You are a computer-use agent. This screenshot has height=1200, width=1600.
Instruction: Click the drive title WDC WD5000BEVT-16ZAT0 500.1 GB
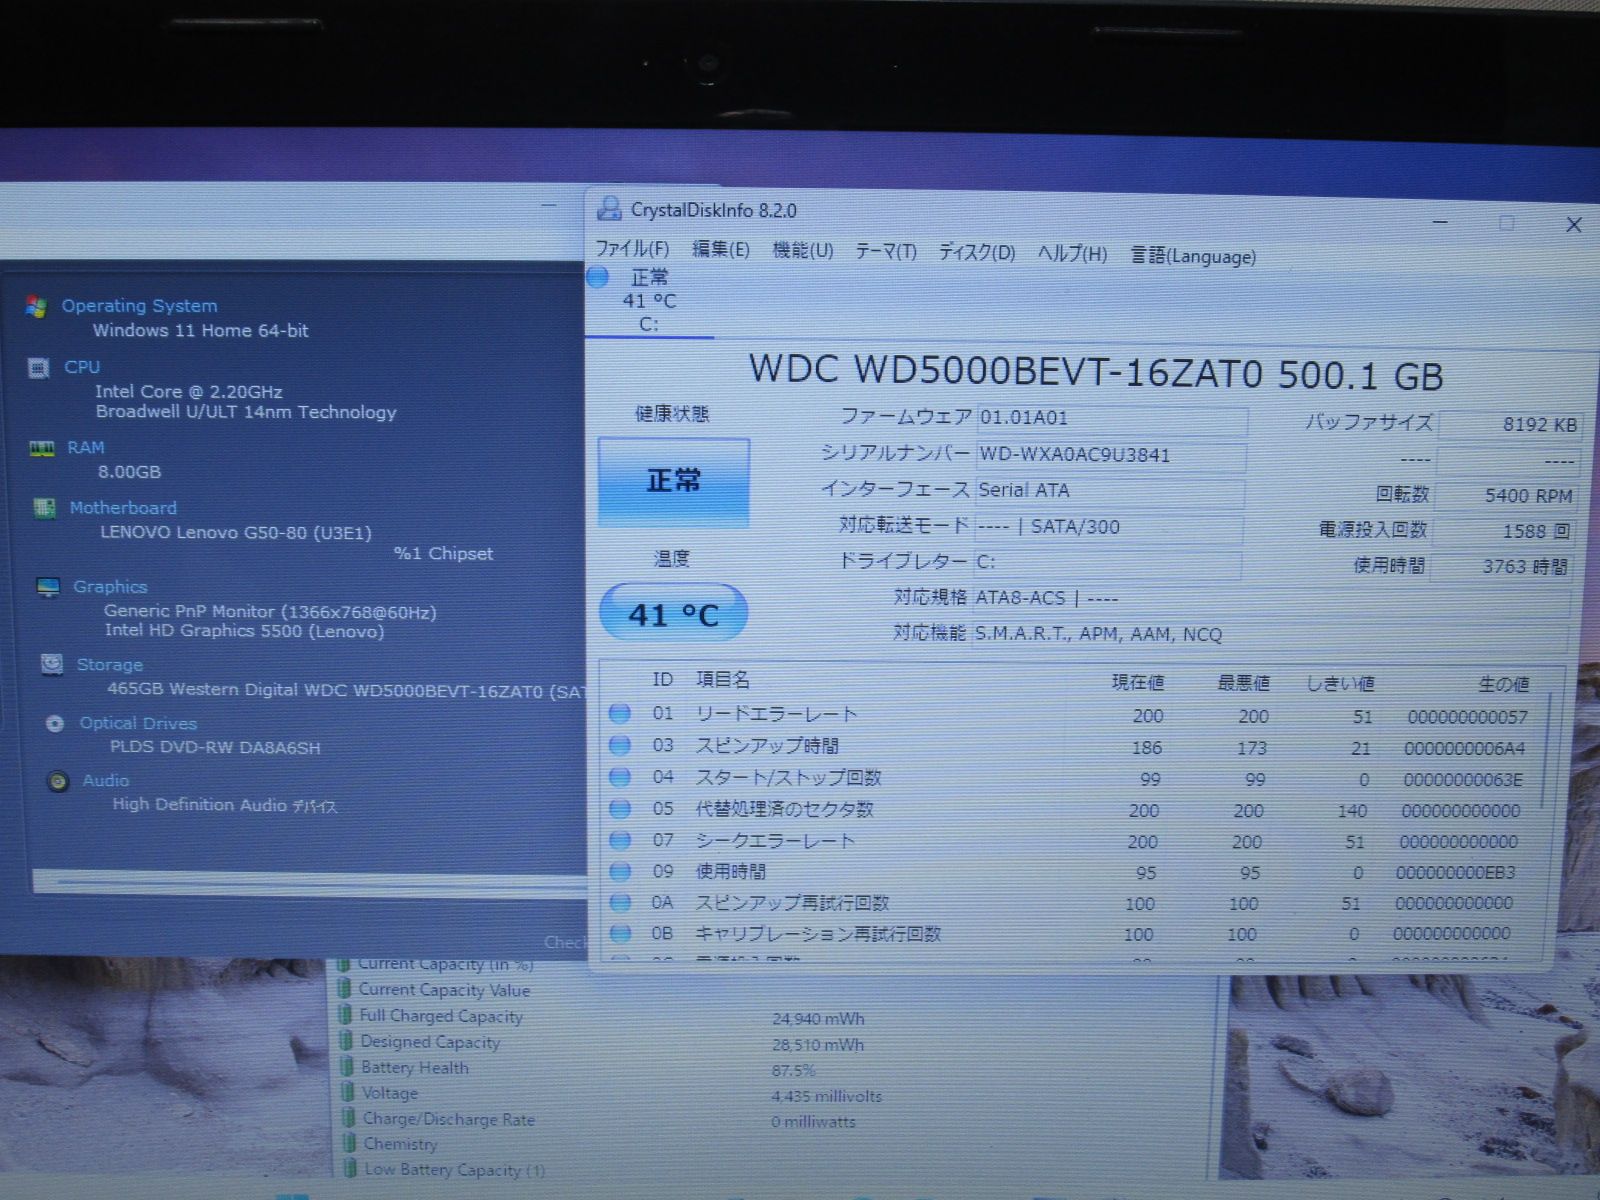(x=1096, y=373)
